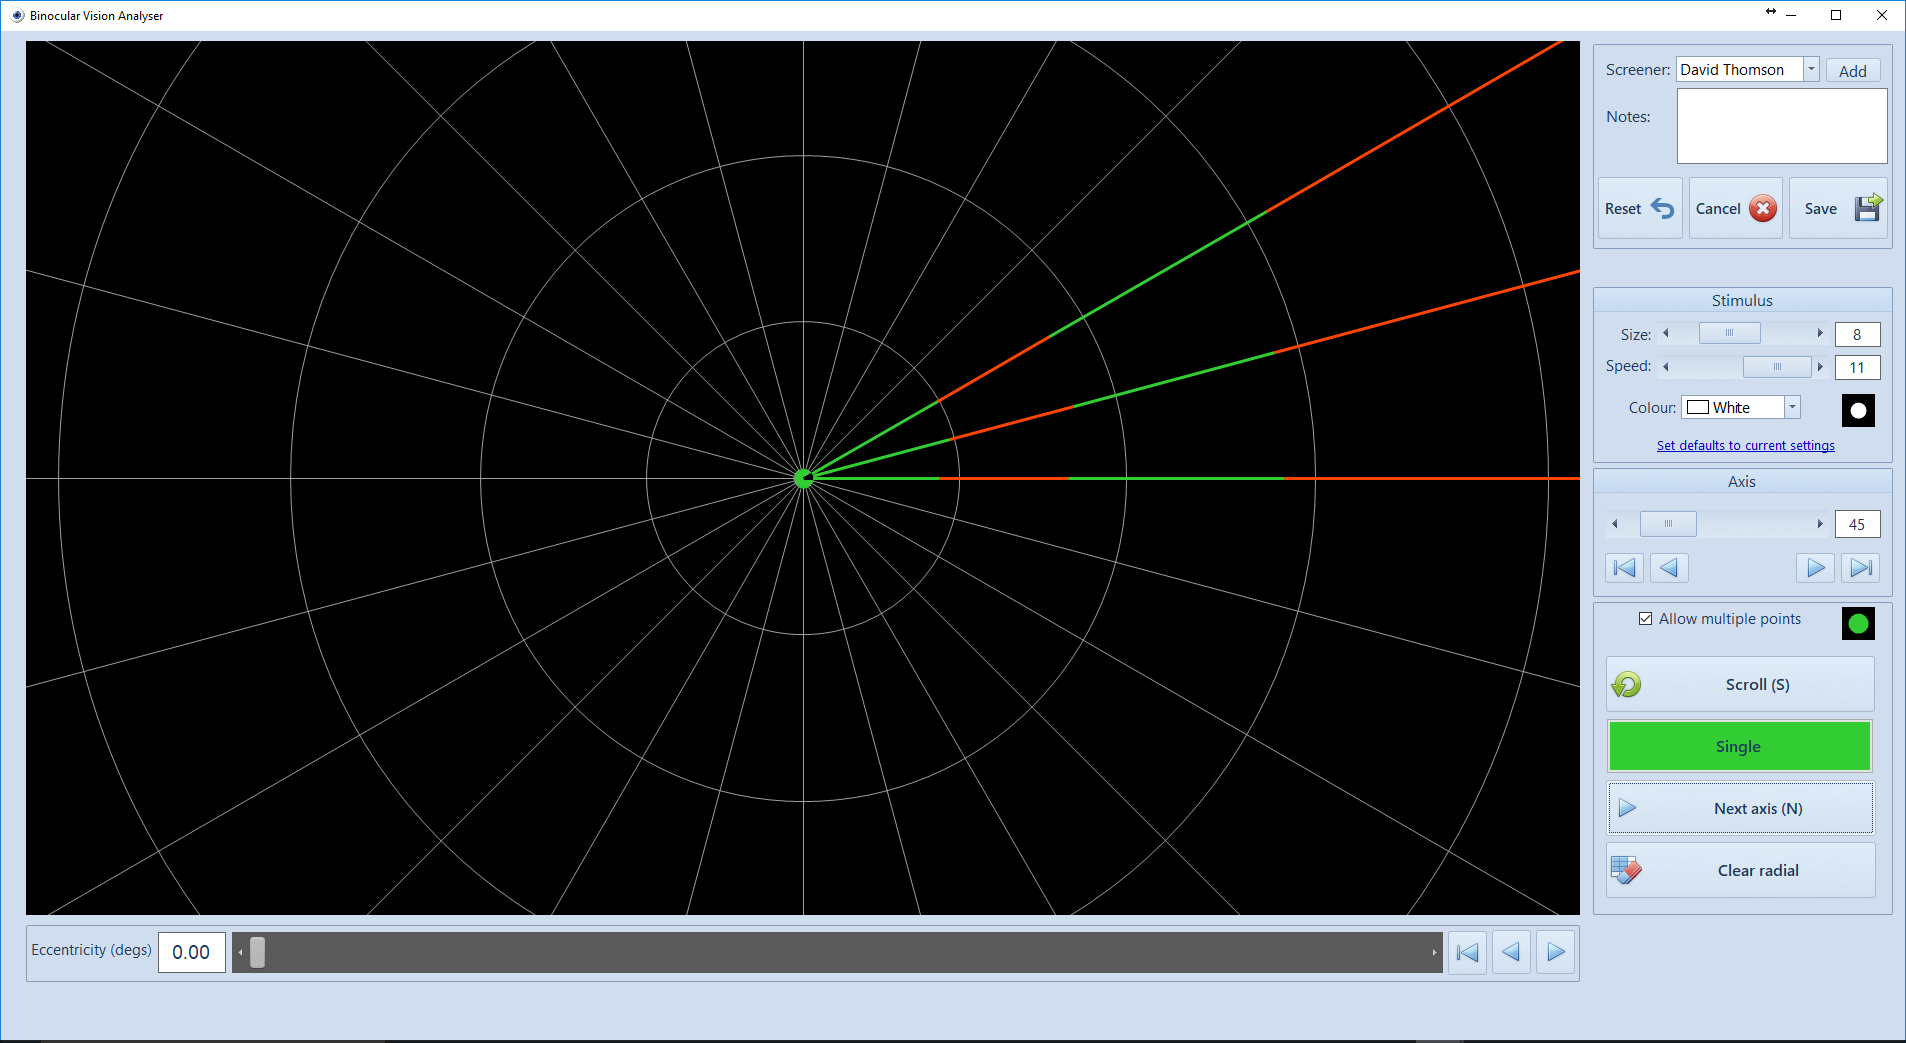The image size is (1906, 1043).
Task: Step to next axis arrow icon
Action: pos(1814,568)
